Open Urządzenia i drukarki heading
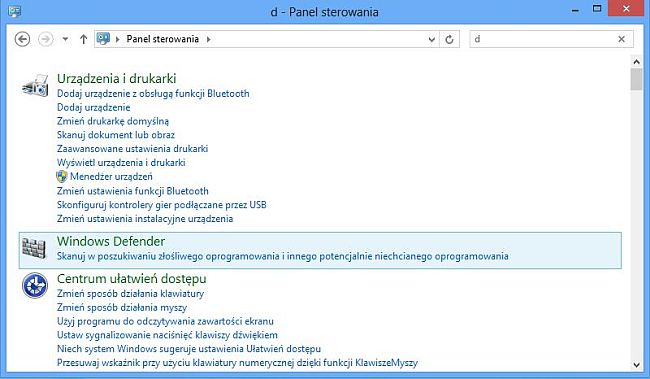Screen dimensions: 650x379 [116, 78]
